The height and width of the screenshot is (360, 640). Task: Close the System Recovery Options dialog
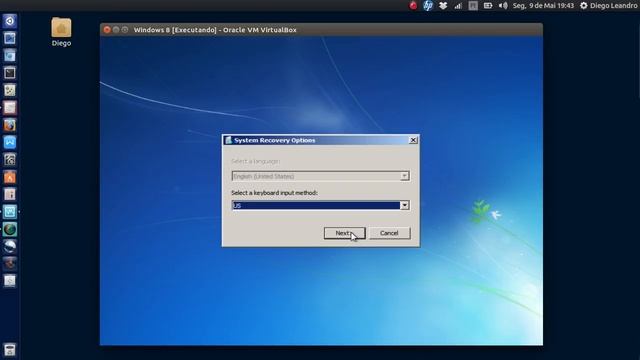pyautogui.click(x=413, y=140)
